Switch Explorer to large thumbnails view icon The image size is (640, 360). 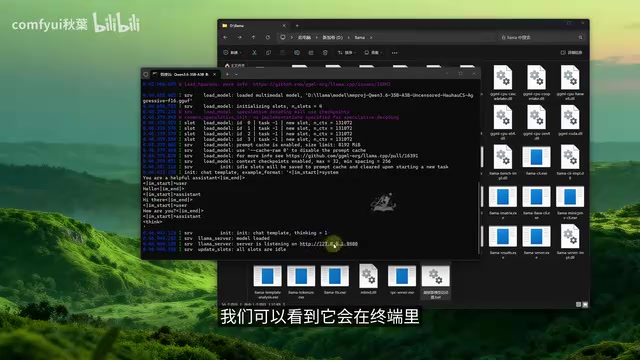[x=585, y=304]
